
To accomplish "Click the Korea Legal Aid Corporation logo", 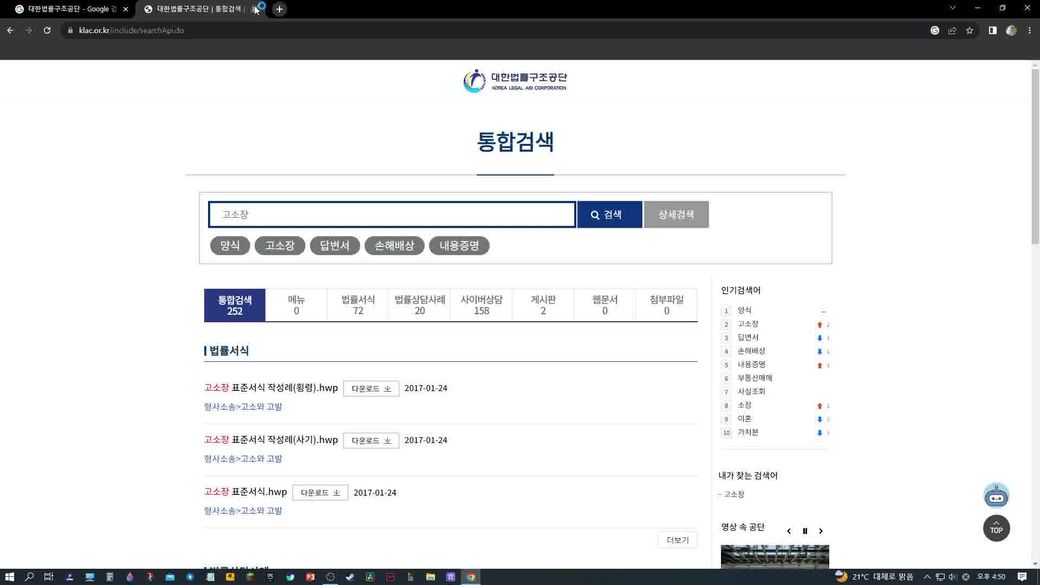I will click(515, 81).
